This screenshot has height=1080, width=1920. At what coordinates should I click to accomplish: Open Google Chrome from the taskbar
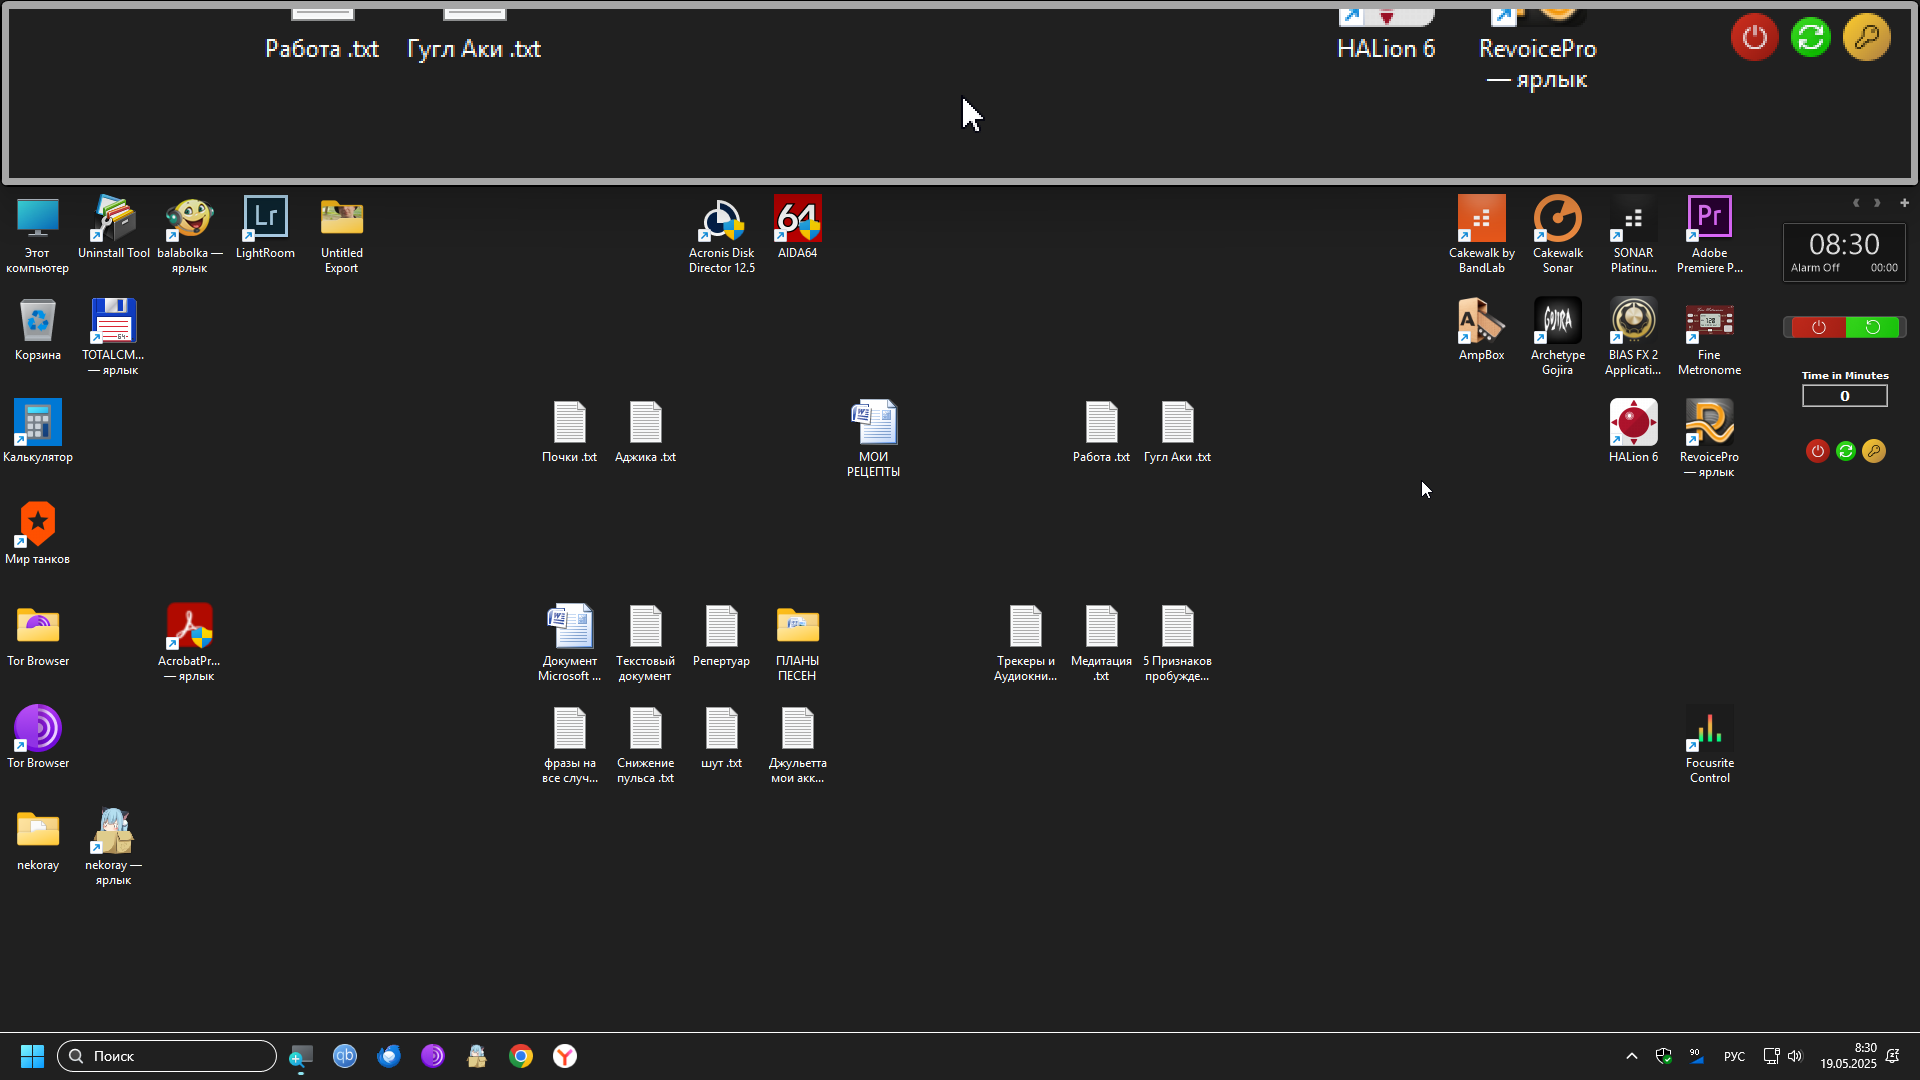521,1056
